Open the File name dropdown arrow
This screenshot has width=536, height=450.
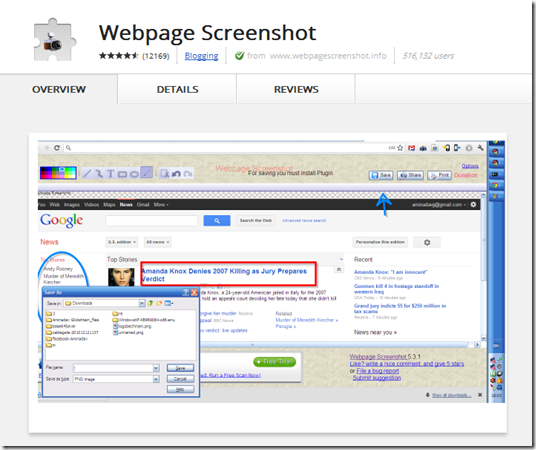tap(156, 368)
